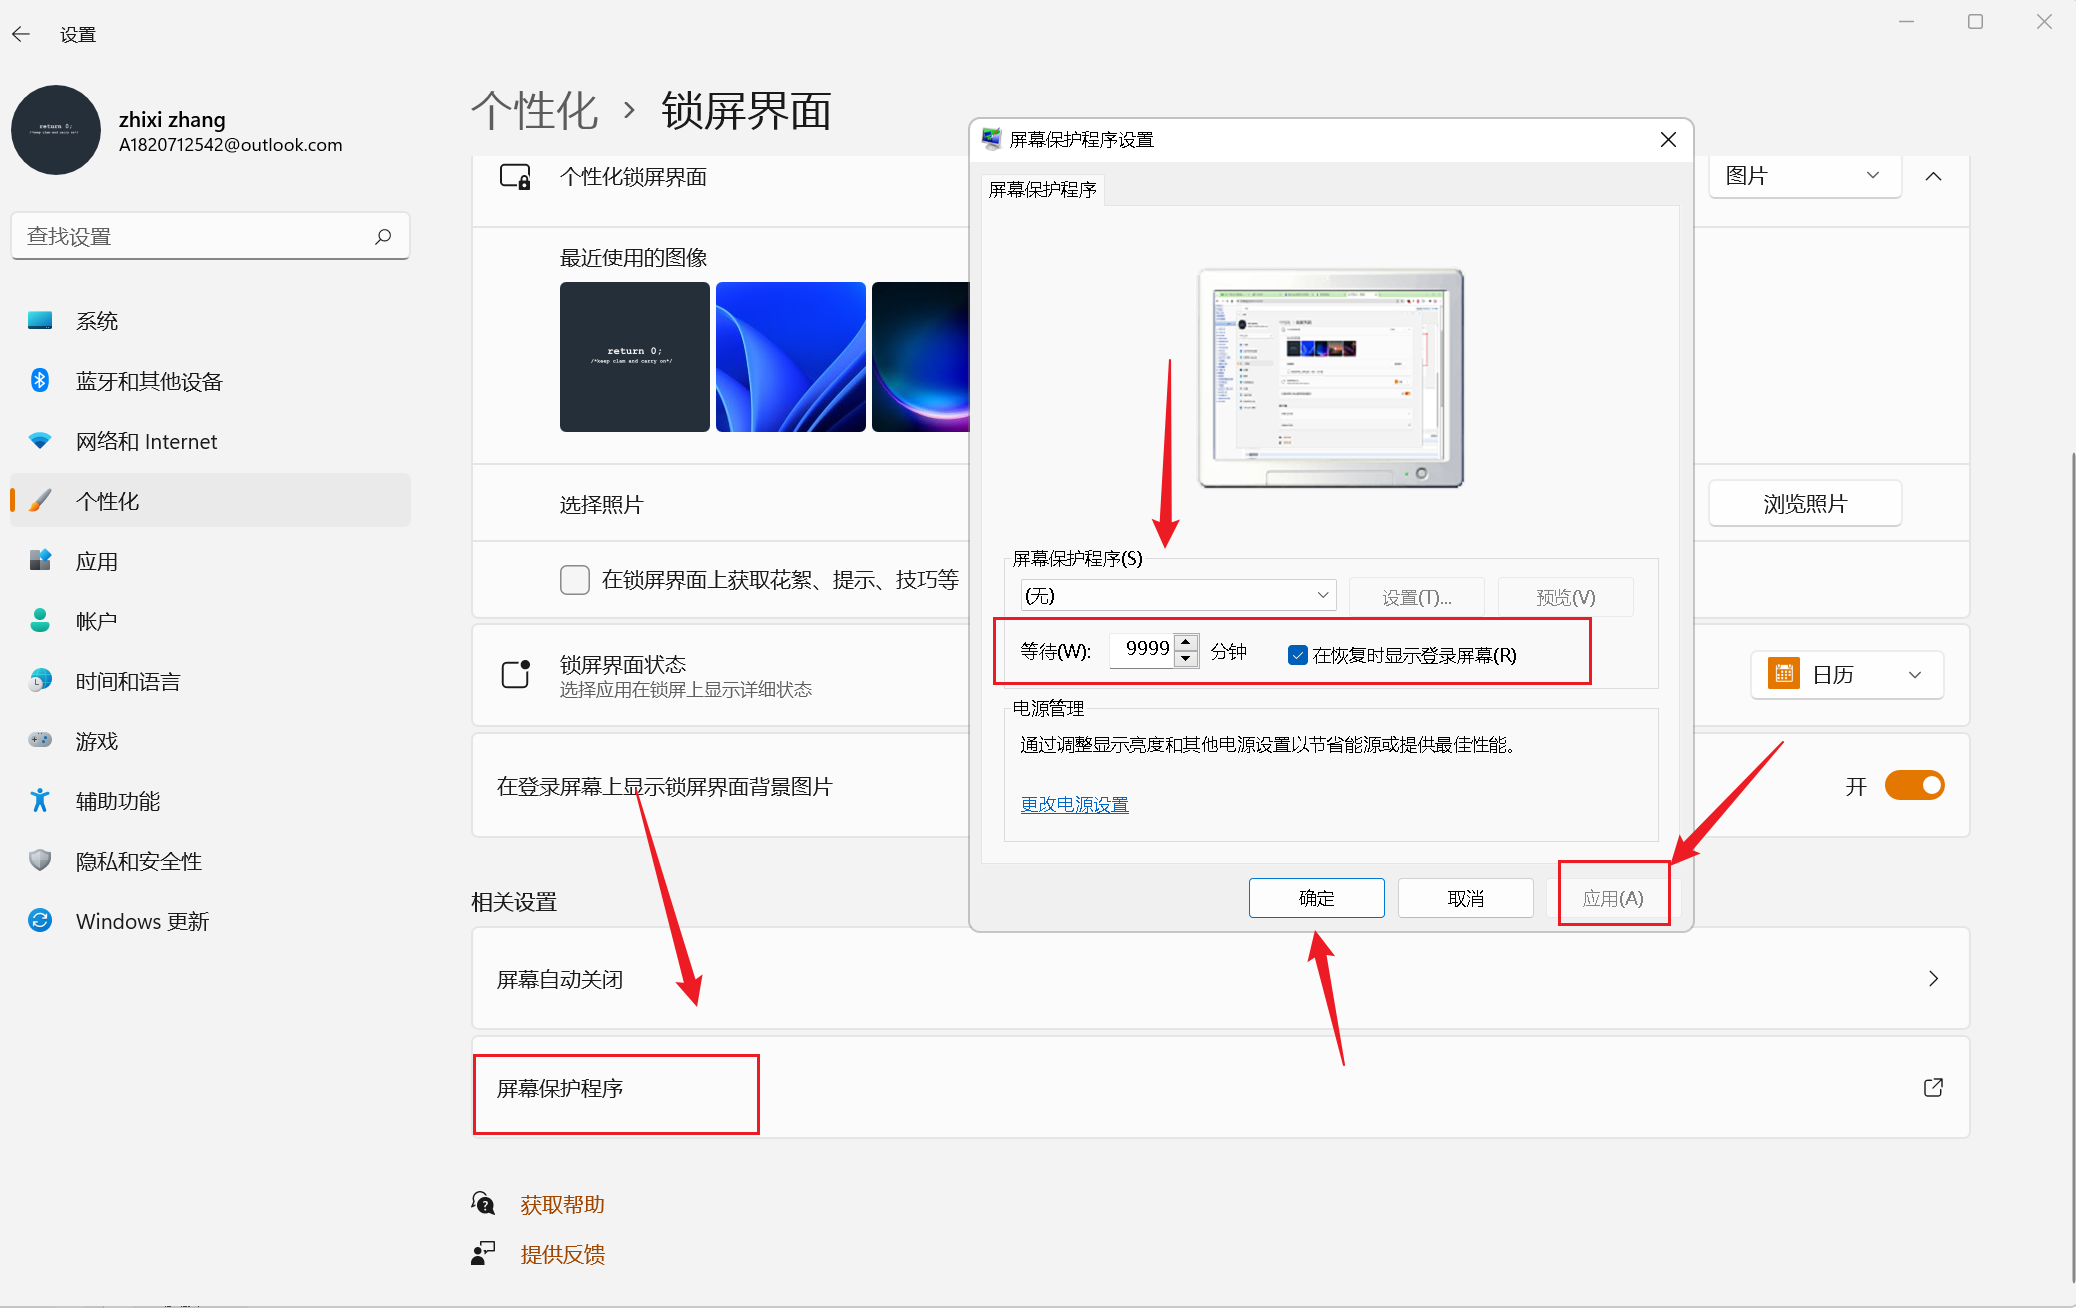Click the change power settings link
The image size is (2076, 1308).
(1074, 804)
